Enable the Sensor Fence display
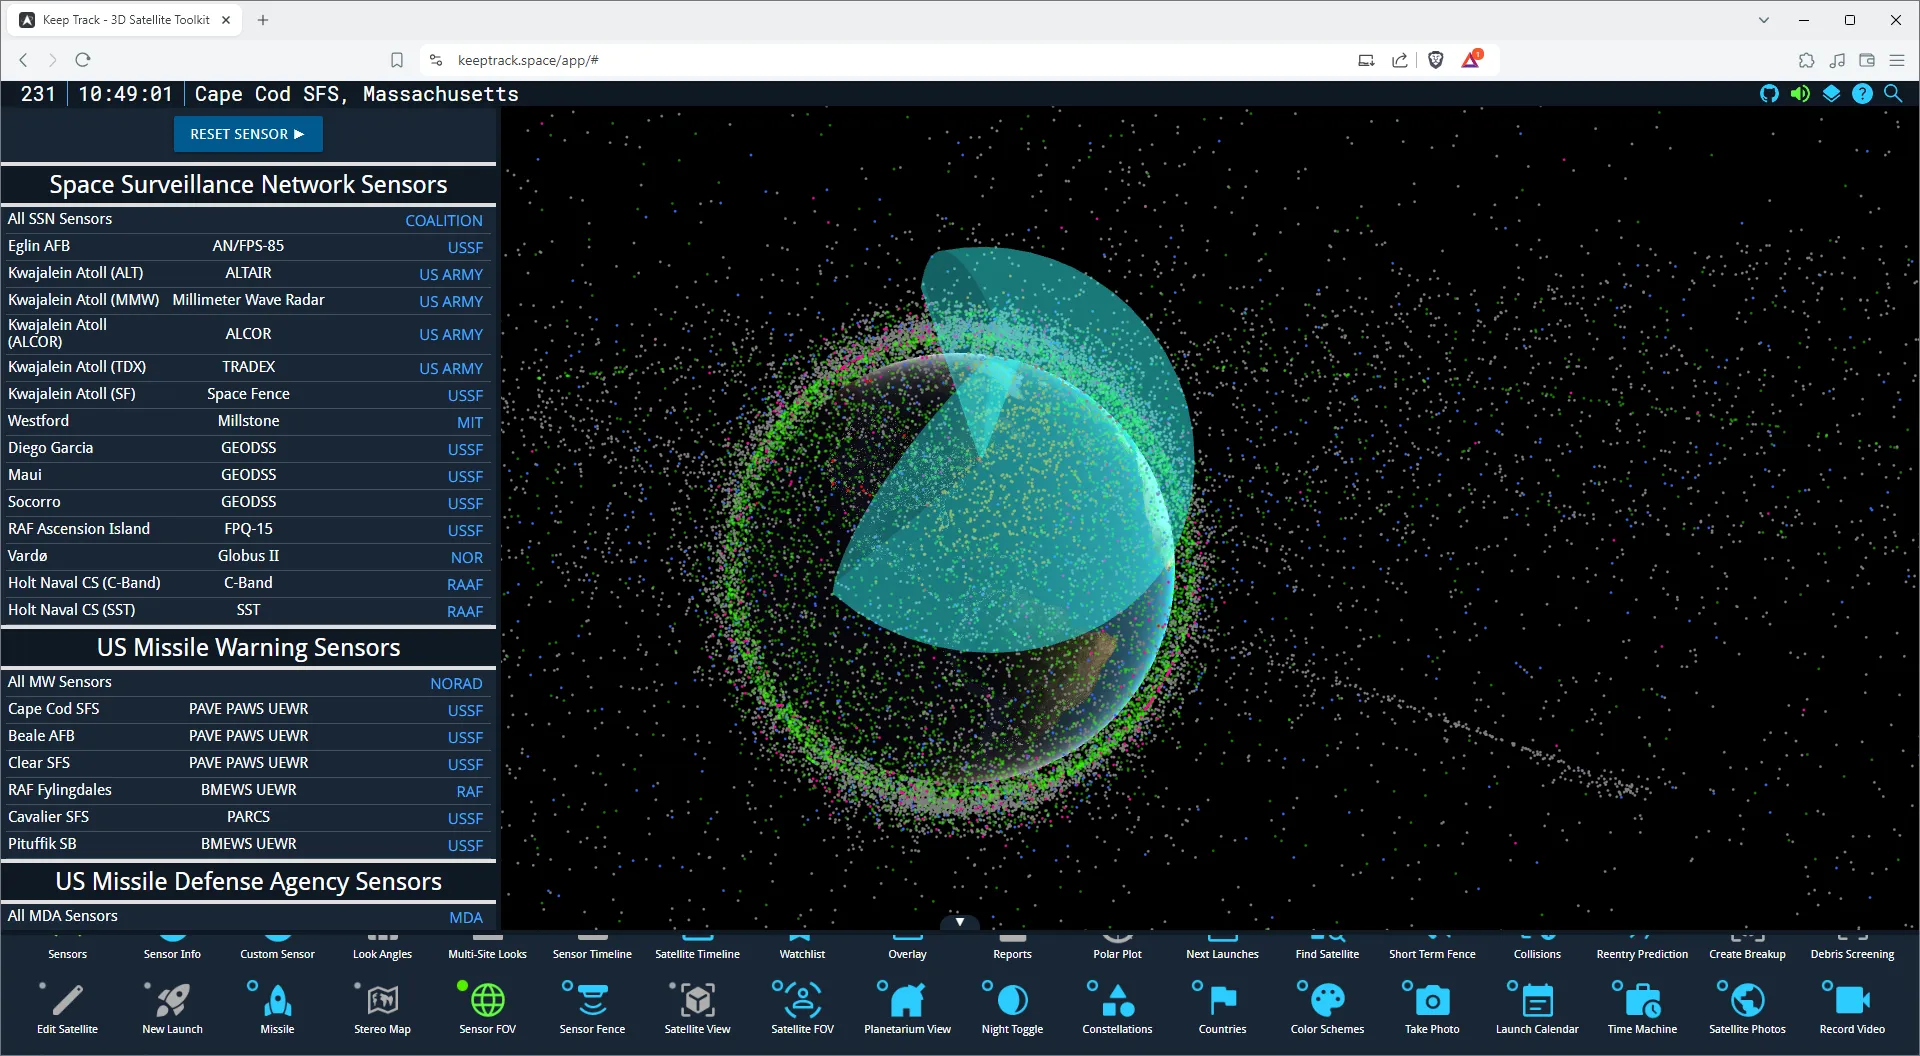Image resolution: width=1920 pixels, height=1056 pixels. (x=591, y=1005)
